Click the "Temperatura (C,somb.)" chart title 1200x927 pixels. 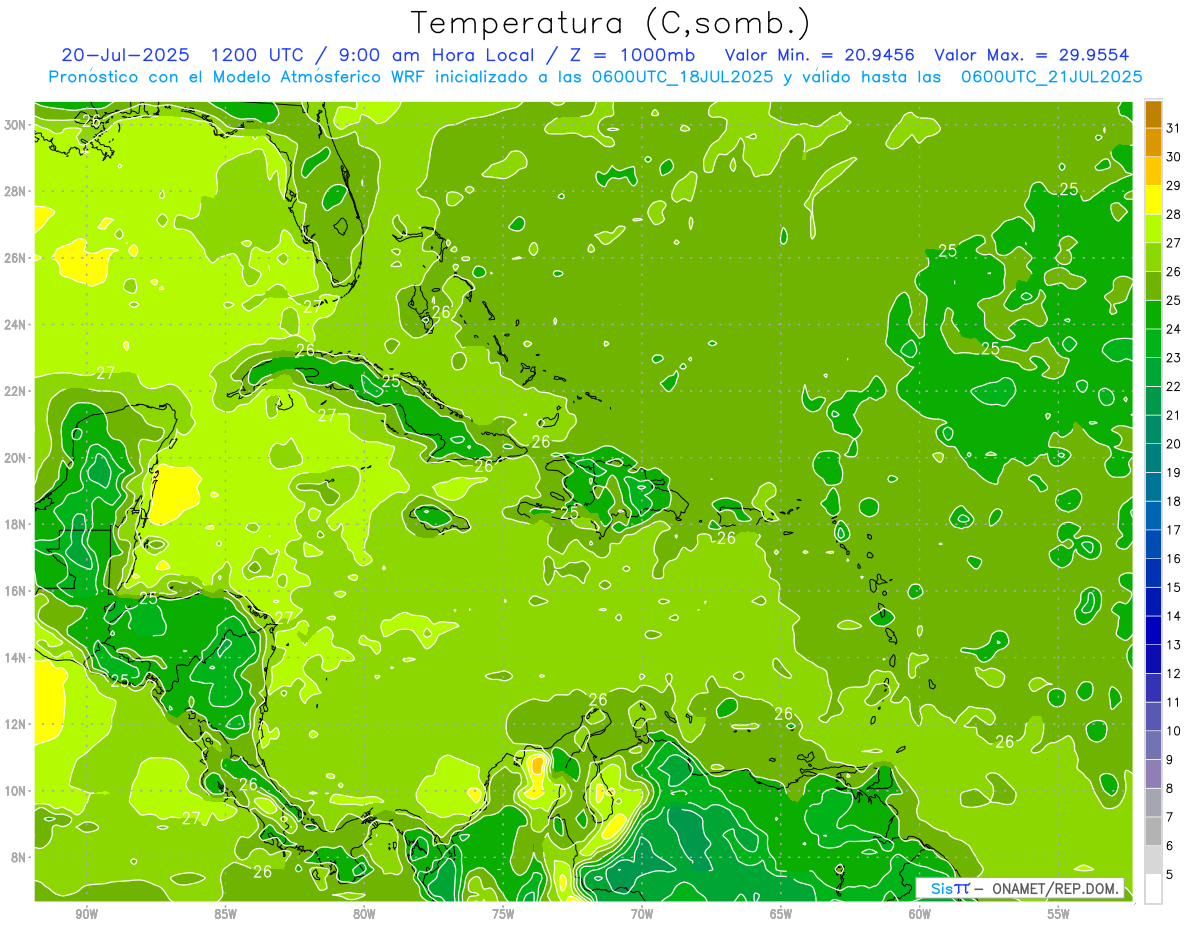pos(611,23)
